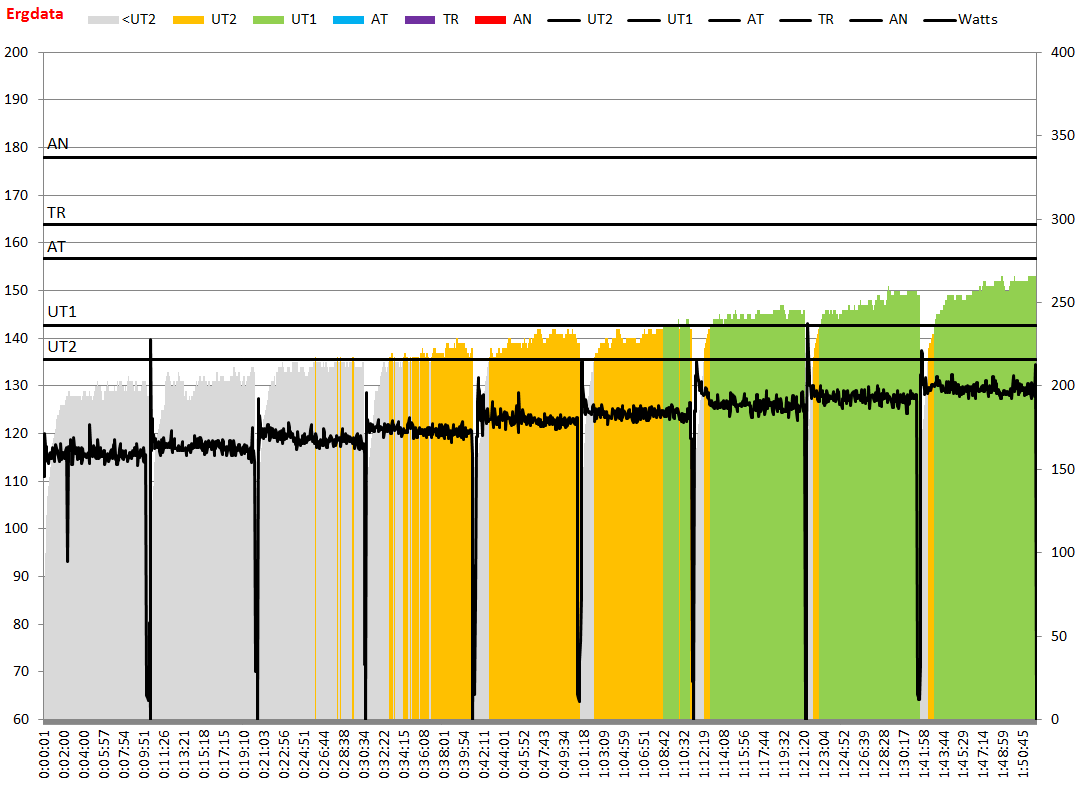The height and width of the screenshot is (786, 1083).
Task: Click the orange UT2 legend swatch
Action: pos(189,19)
